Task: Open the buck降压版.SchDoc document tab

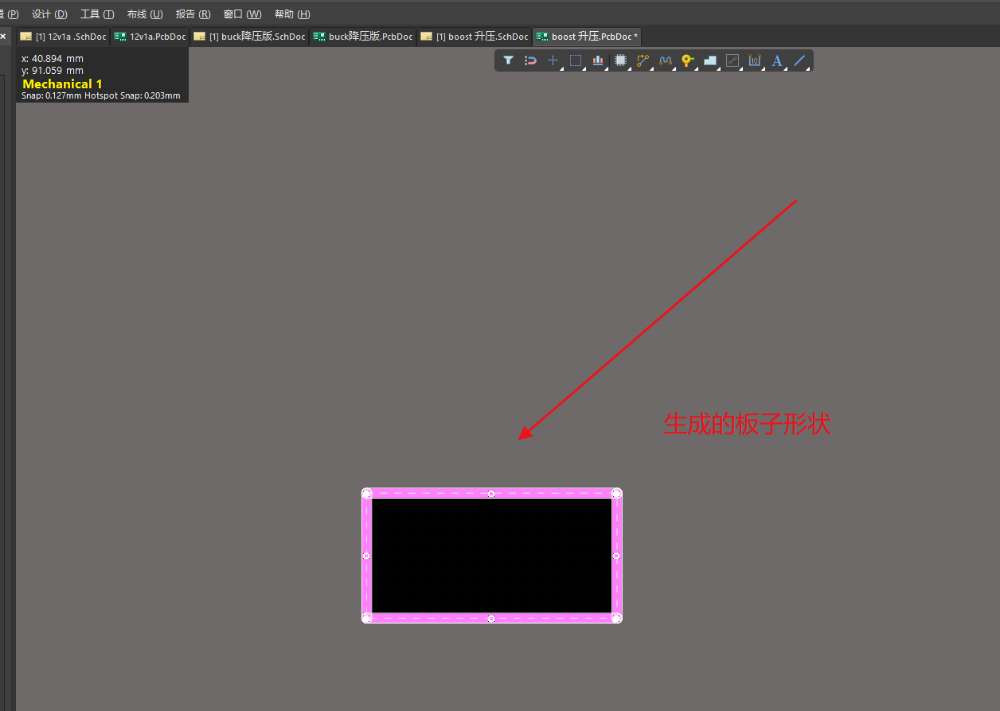Action: click(249, 36)
